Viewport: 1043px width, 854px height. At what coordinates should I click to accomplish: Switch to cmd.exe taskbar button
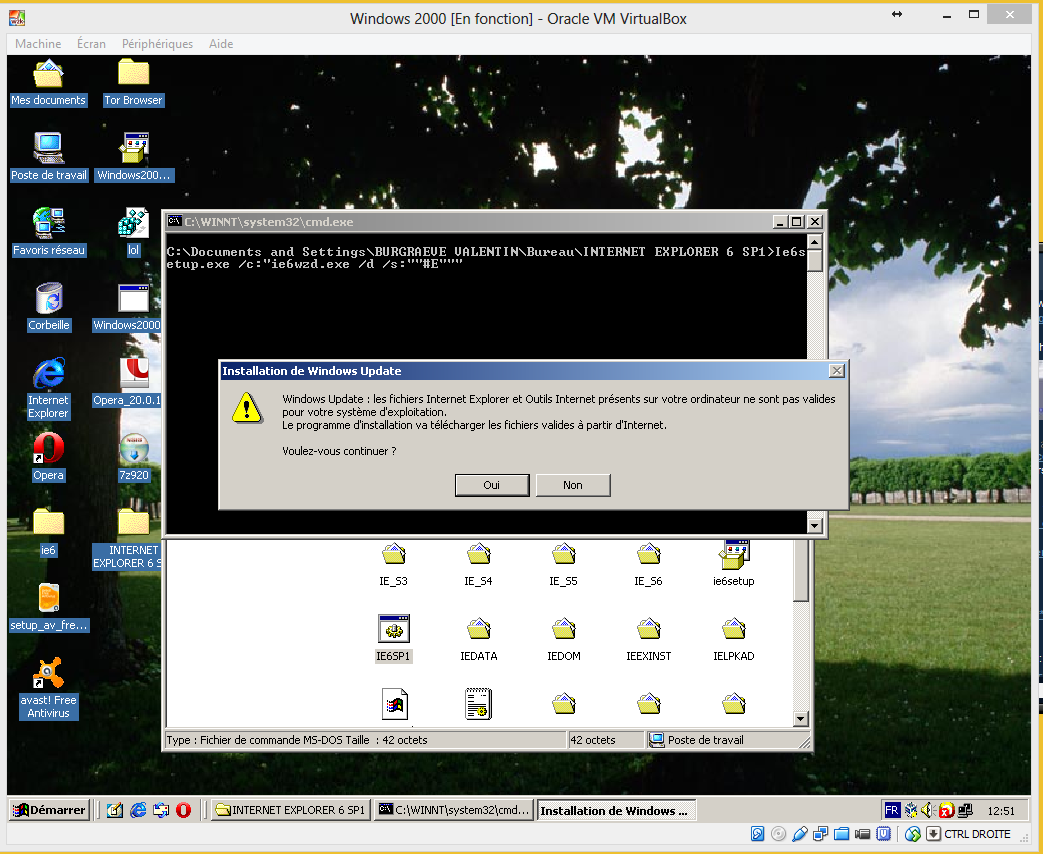454,810
